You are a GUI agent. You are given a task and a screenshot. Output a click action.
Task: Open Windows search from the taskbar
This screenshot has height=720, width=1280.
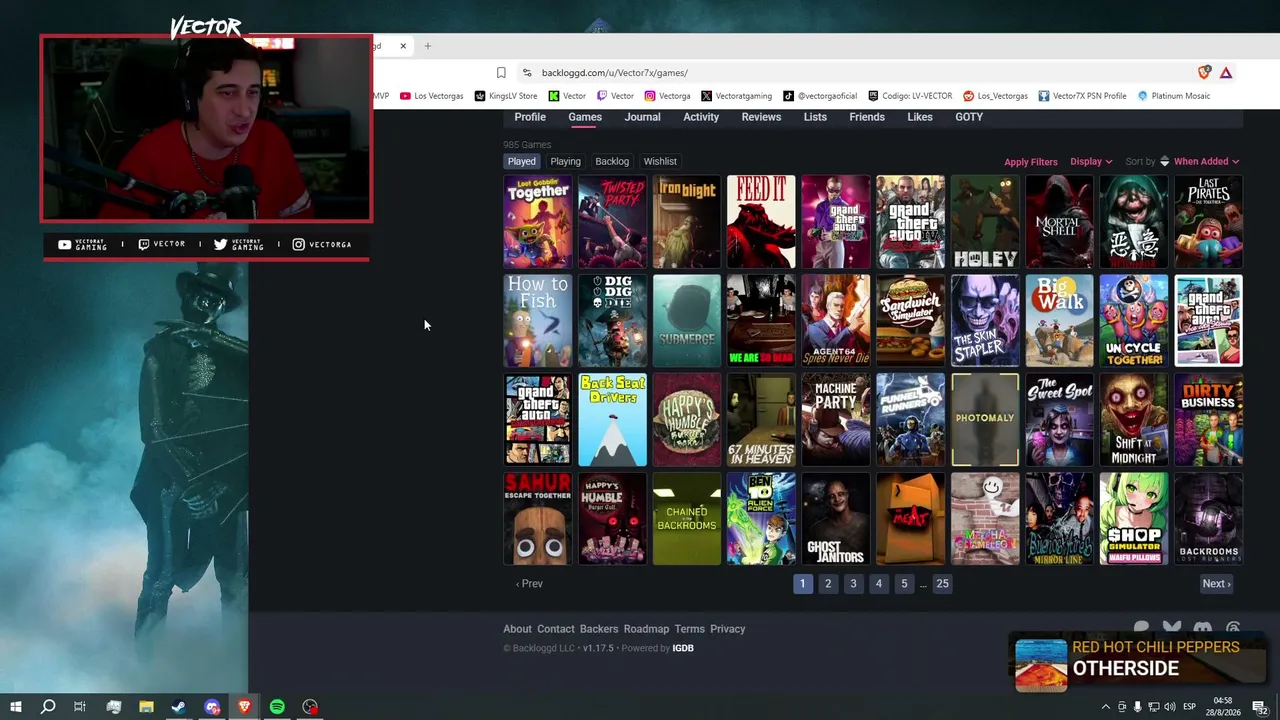point(47,707)
